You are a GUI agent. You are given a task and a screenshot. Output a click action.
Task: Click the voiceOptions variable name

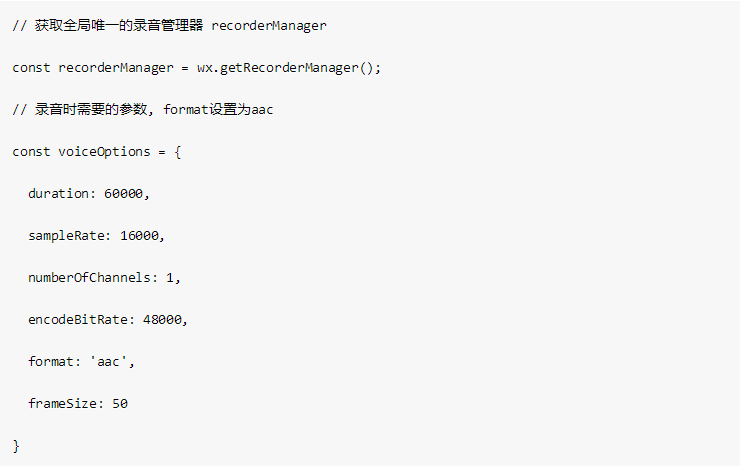(104, 152)
